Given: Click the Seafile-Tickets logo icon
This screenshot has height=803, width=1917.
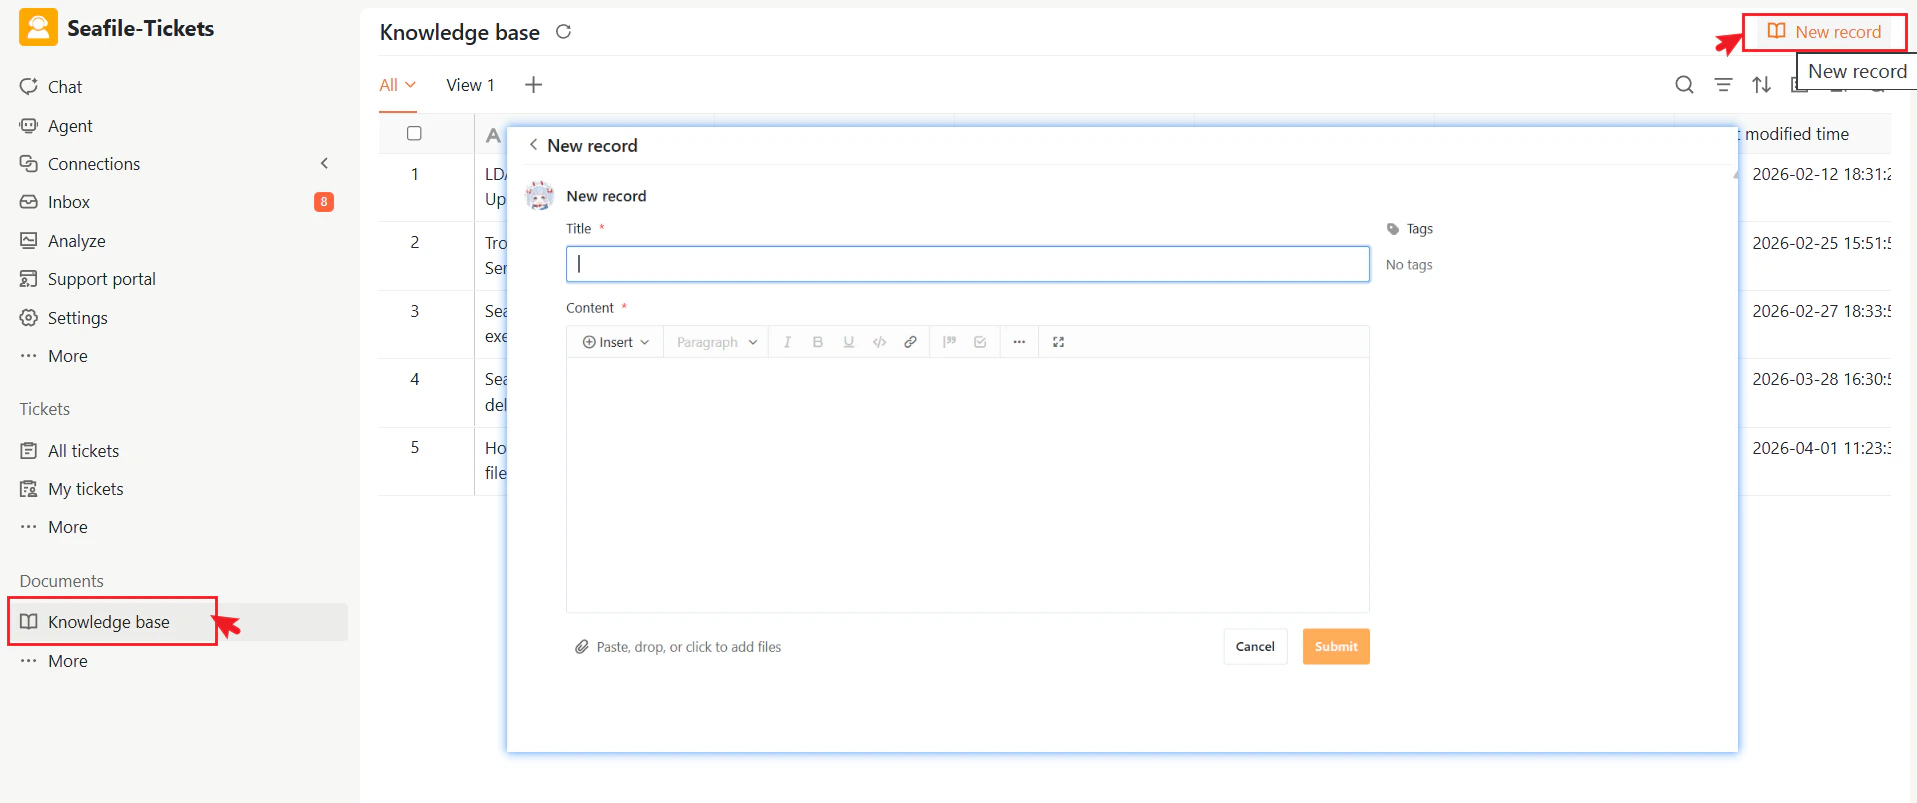Looking at the screenshot, I should 38,28.
